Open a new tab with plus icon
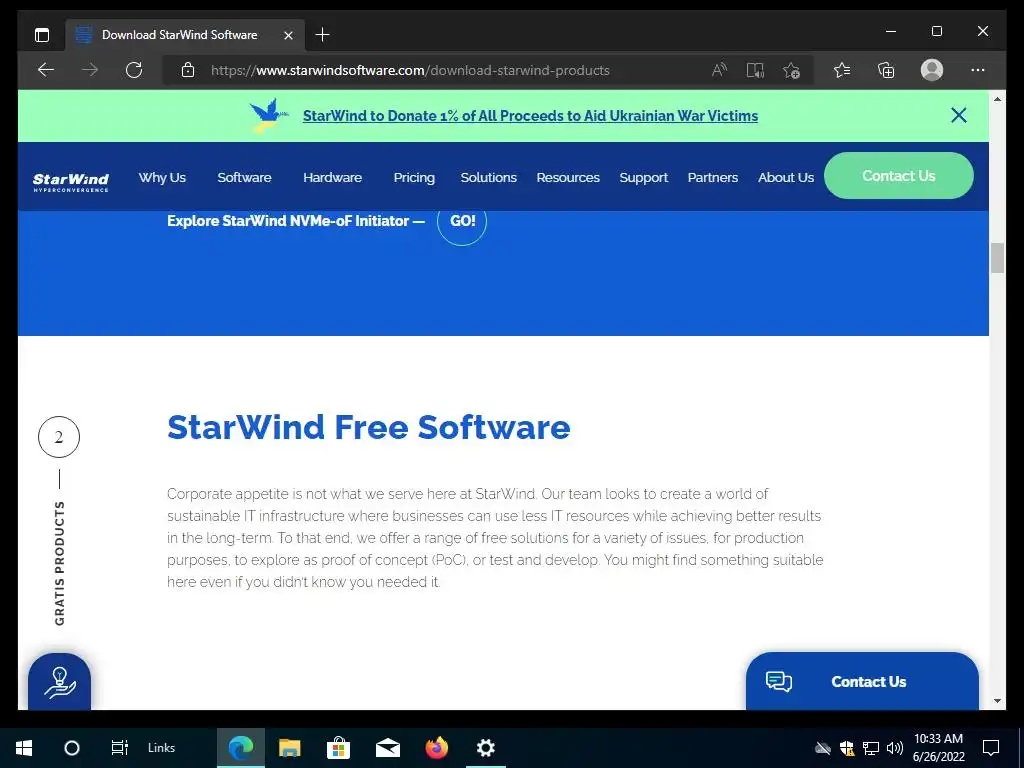The height and width of the screenshot is (768, 1024). click(x=323, y=35)
